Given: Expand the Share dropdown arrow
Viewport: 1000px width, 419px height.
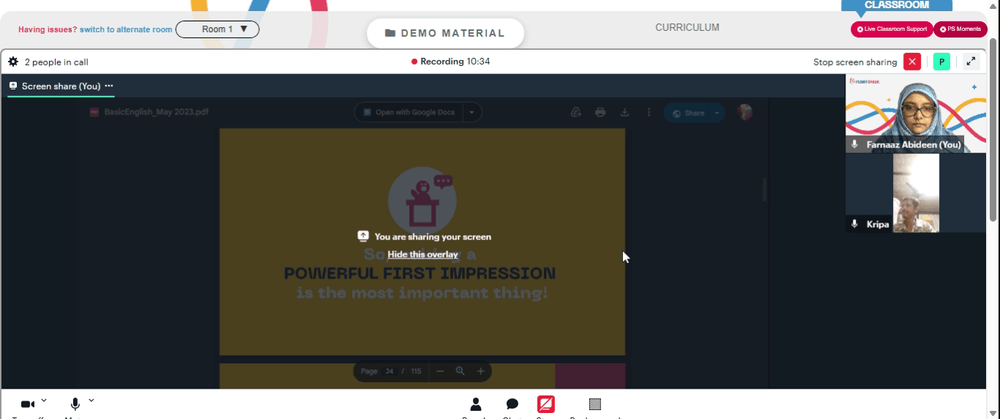Looking at the screenshot, I should 717,113.
